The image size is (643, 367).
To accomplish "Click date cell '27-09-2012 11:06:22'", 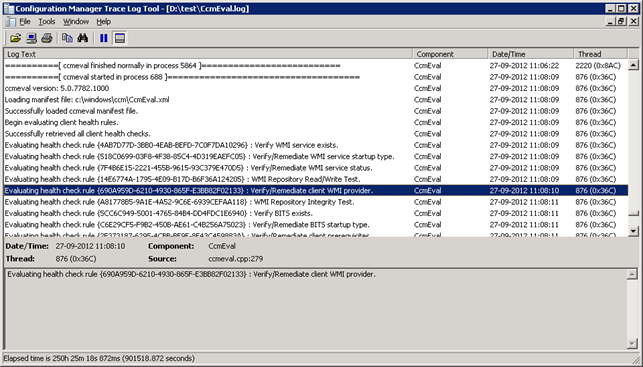I will pyautogui.click(x=524, y=66).
